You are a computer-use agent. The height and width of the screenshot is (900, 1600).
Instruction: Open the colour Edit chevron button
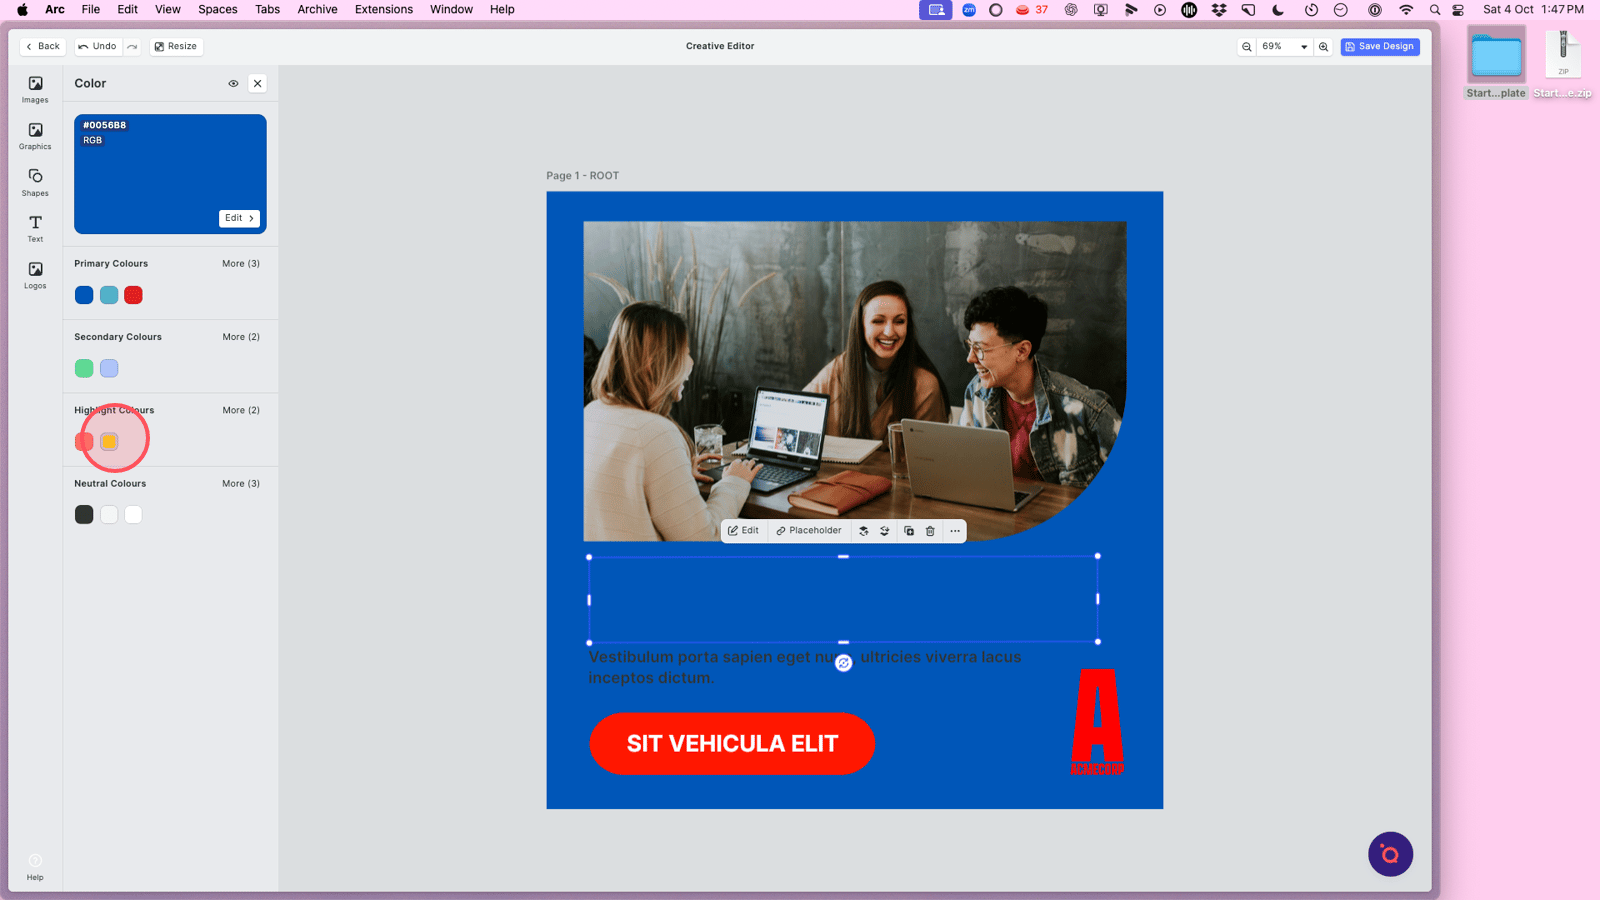click(x=239, y=218)
